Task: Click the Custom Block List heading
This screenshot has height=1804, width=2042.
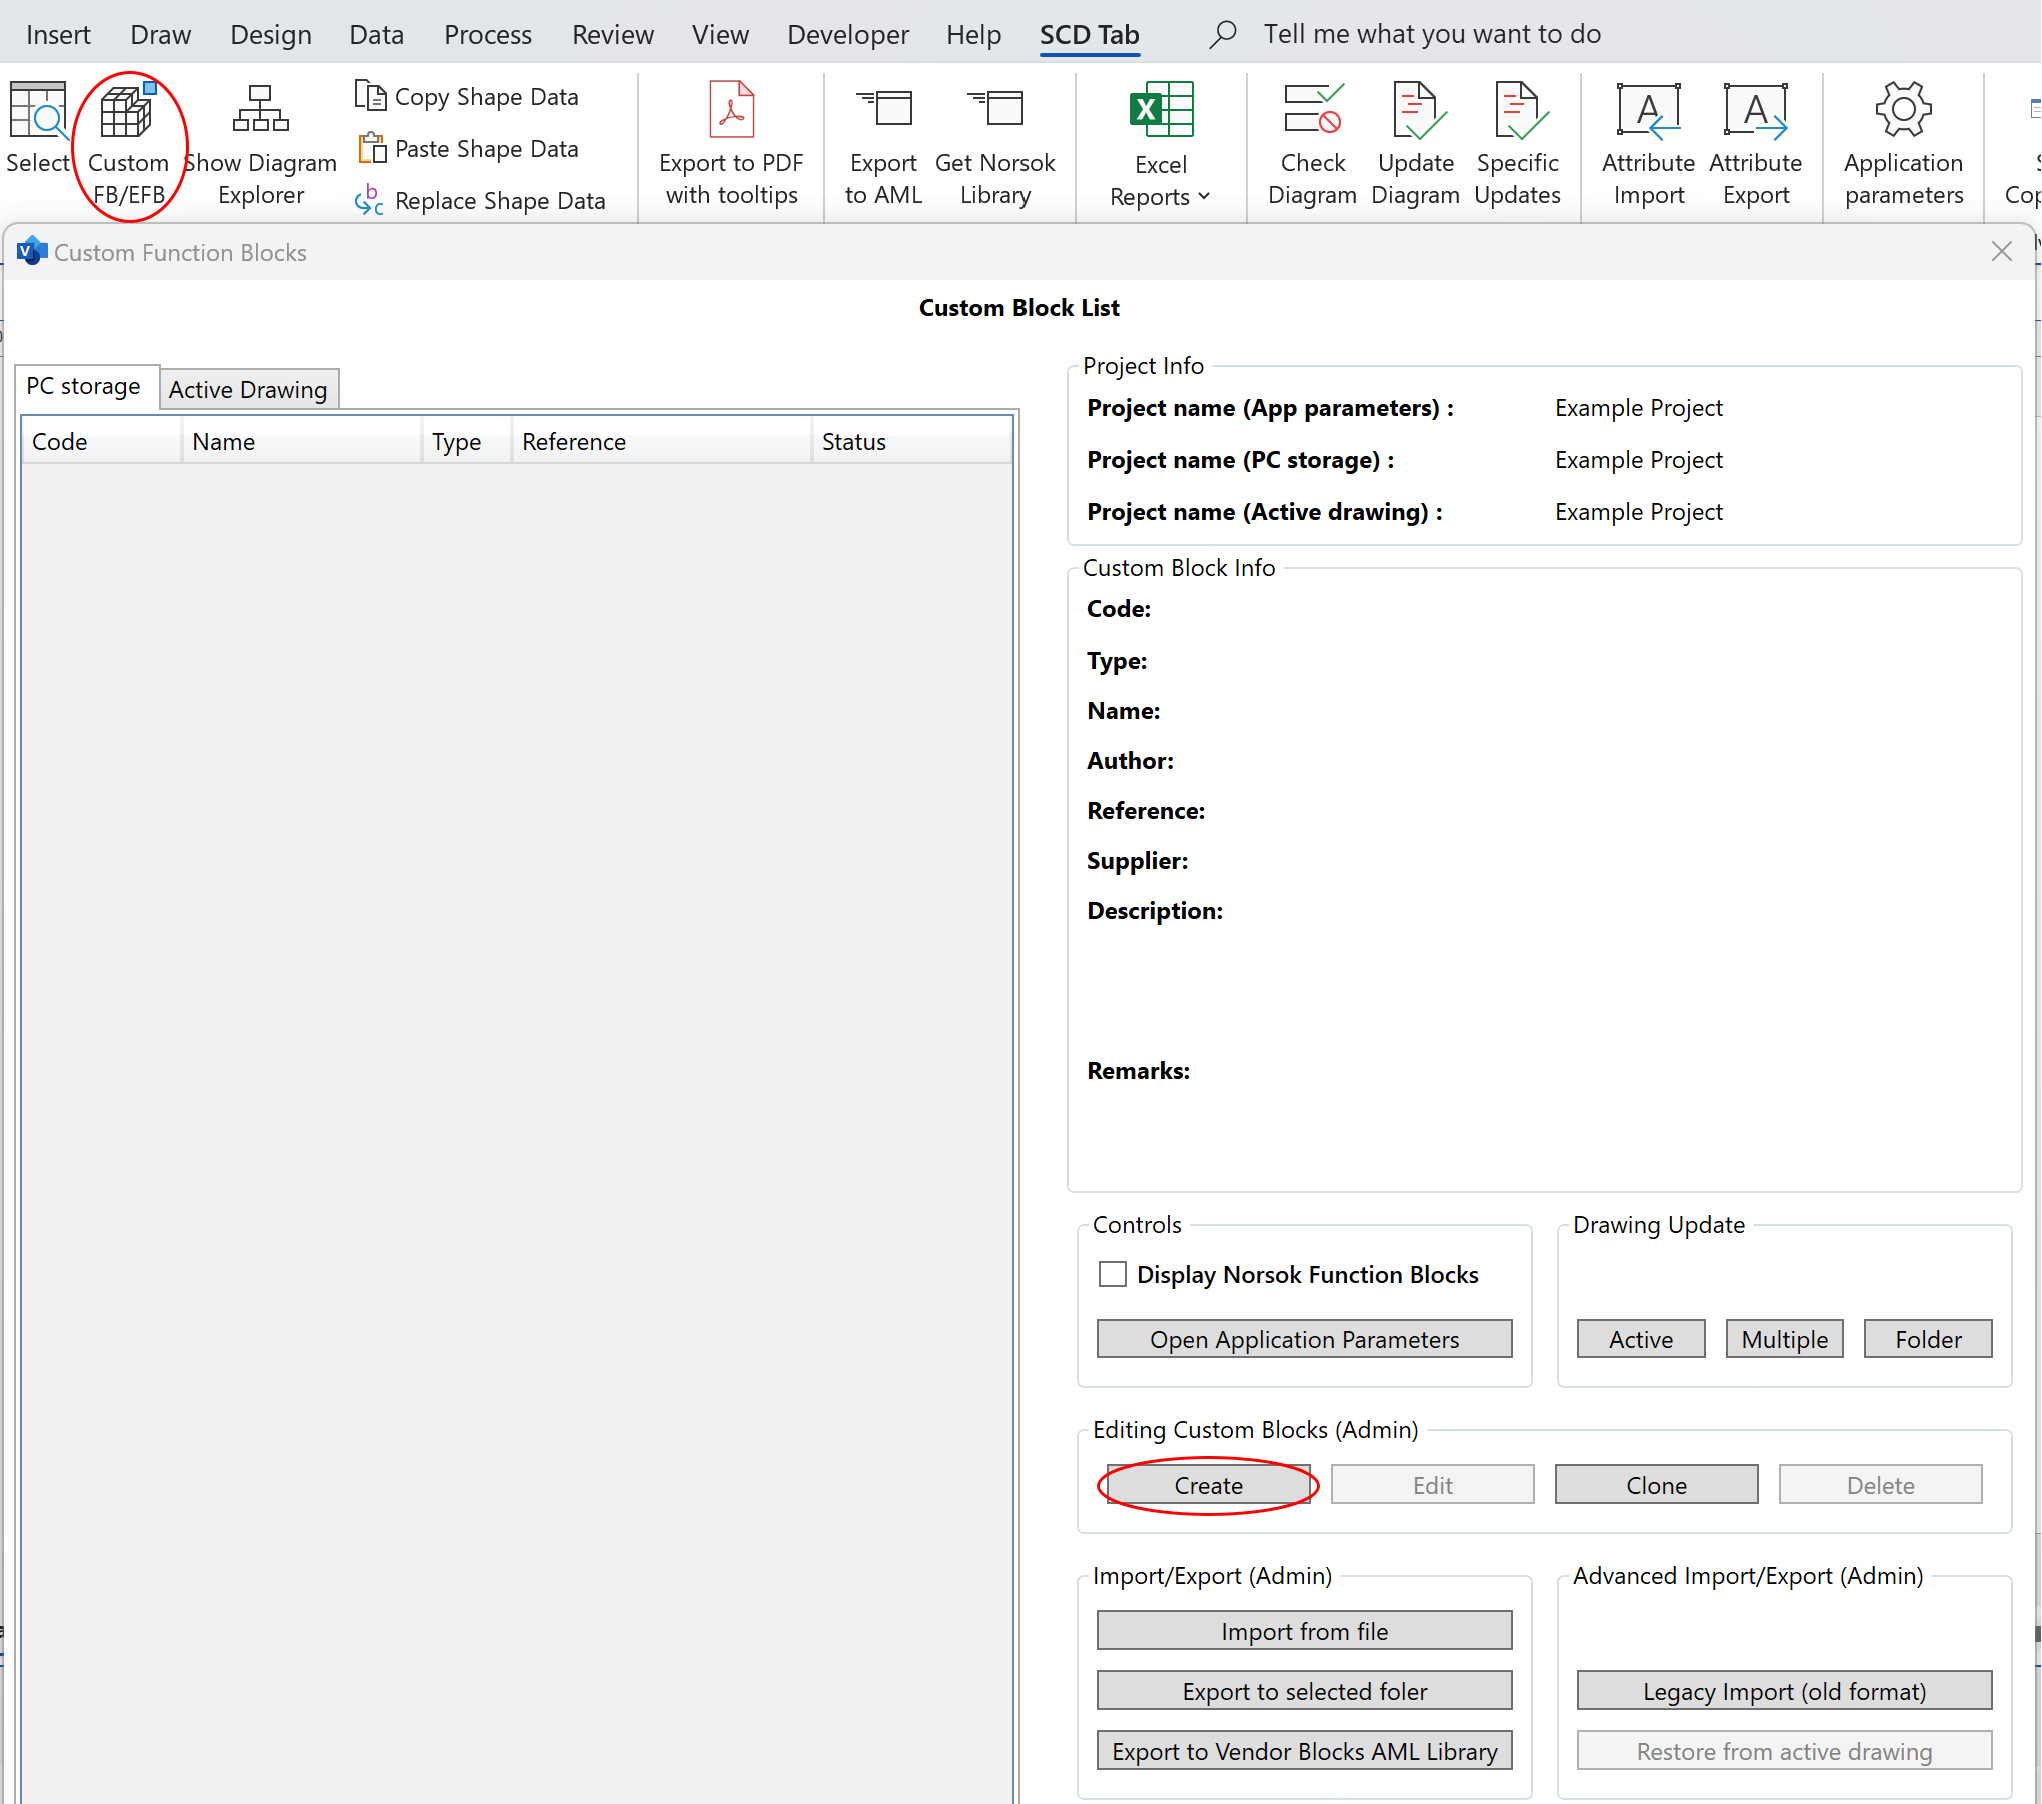Action: click(1019, 308)
